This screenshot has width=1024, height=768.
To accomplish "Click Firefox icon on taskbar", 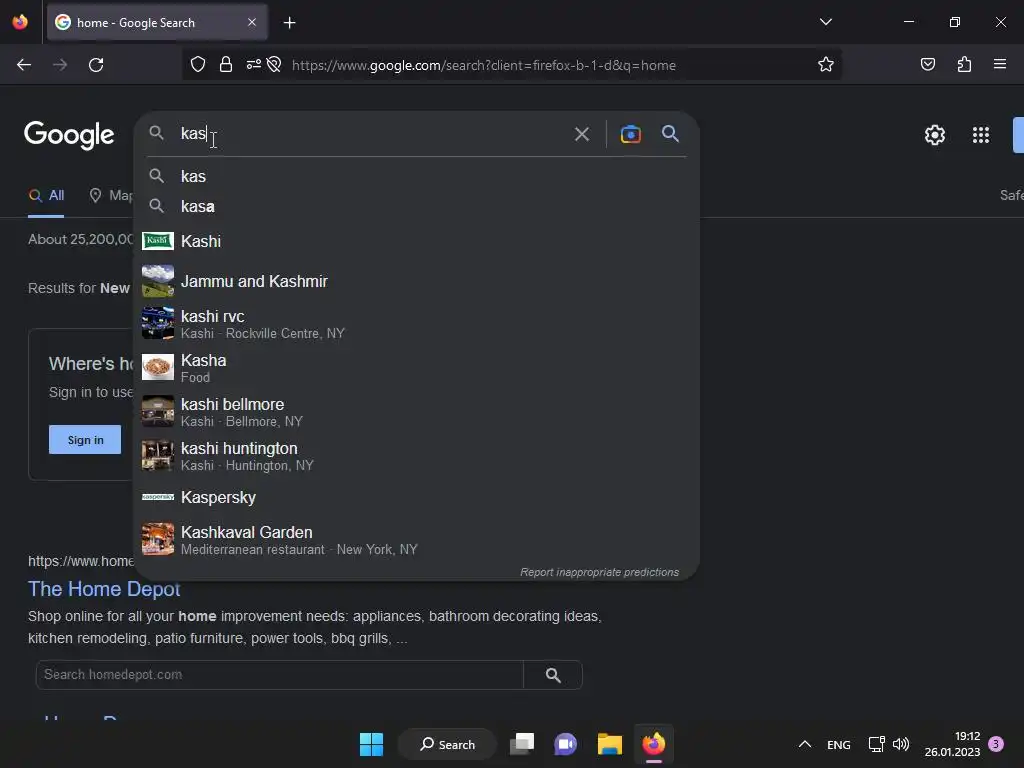I will pos(653,744).
